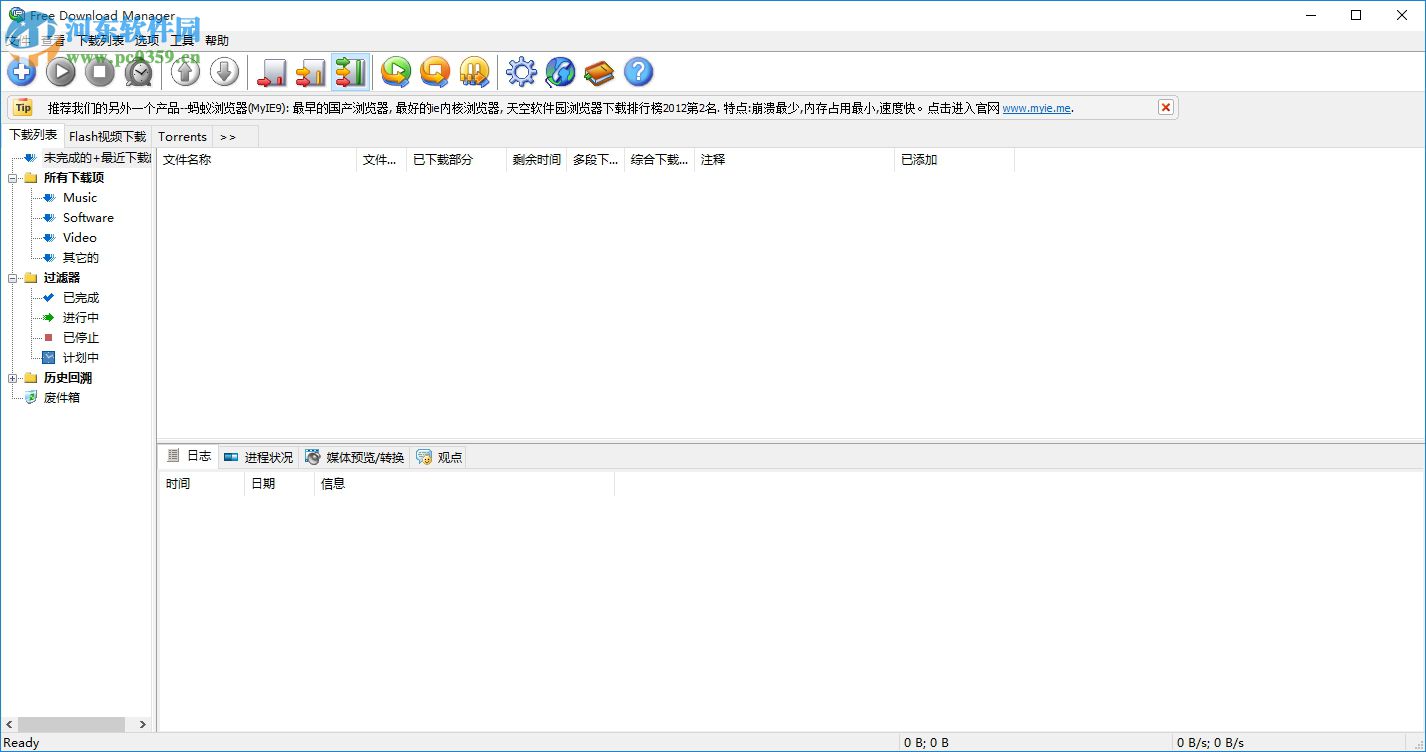Open the scheduler clock icon
Image resolution: width=1426 pixels, height=752 pixels.
click(139, 71)
